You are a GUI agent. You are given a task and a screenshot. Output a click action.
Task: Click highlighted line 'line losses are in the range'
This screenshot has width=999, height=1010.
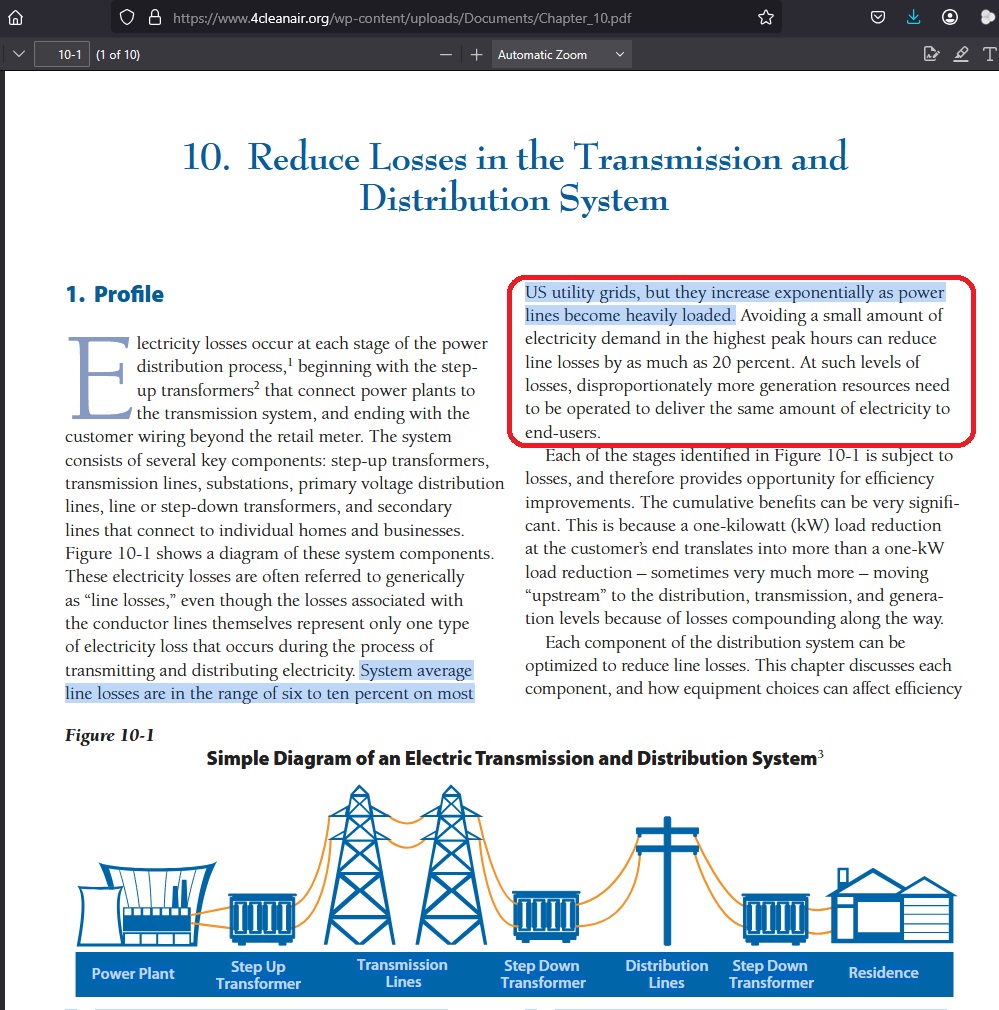[269, 694]
